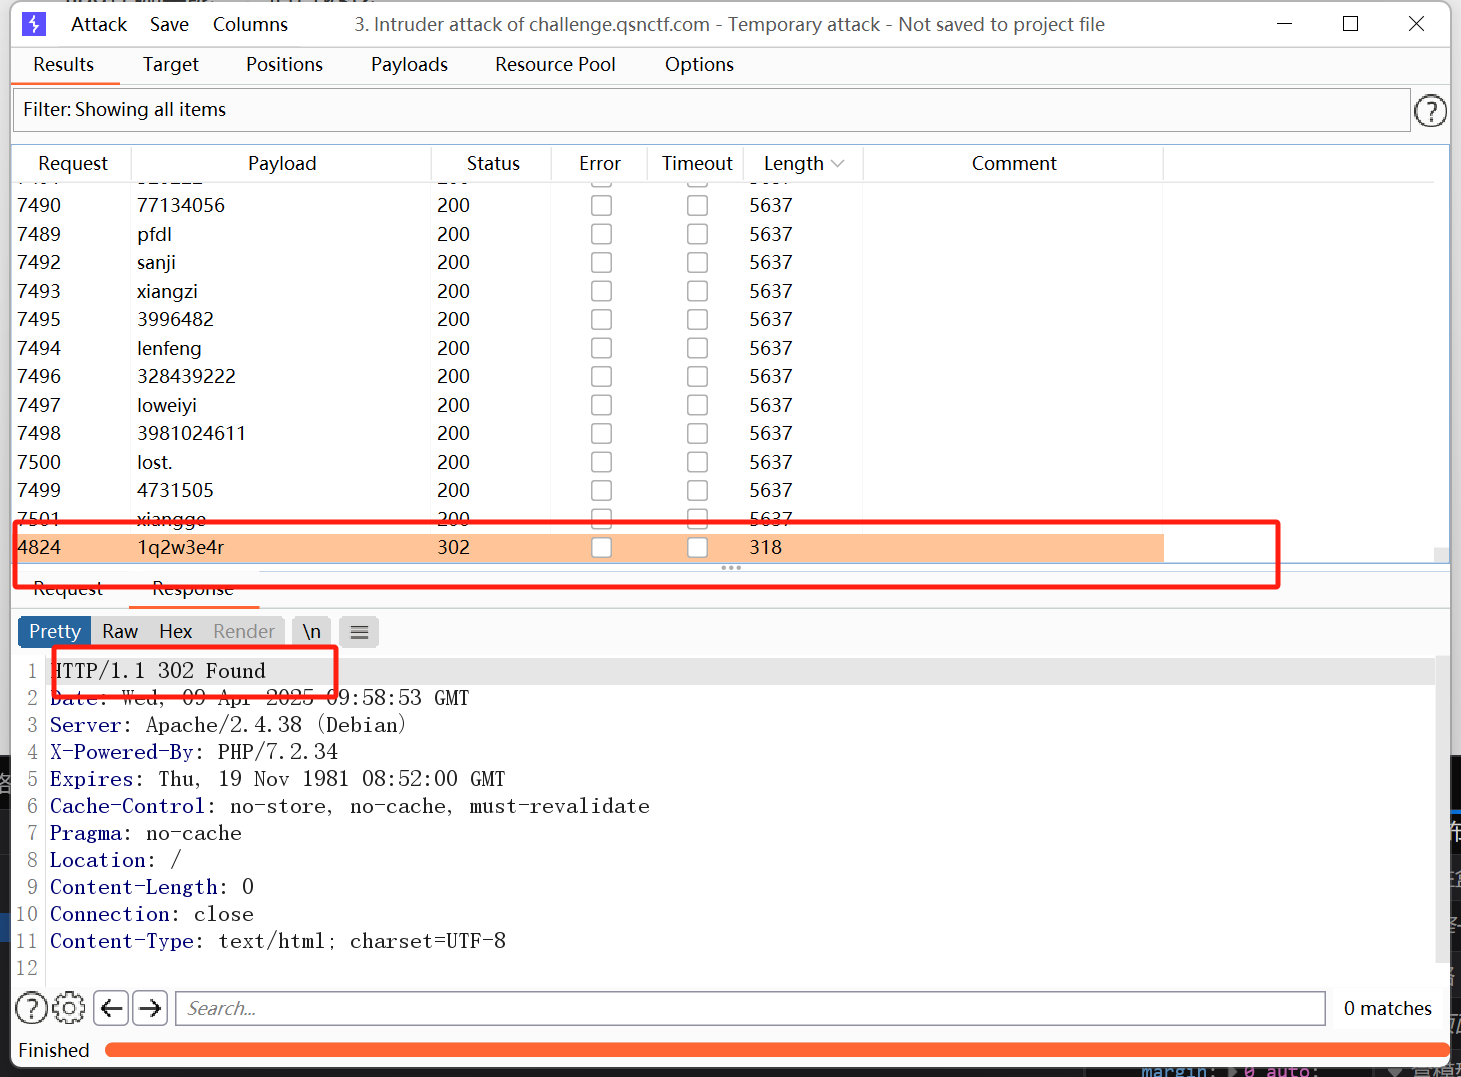Switch to Render view of response
Viewport: 1461px width, 1077px height.
(x=243, y=632)
